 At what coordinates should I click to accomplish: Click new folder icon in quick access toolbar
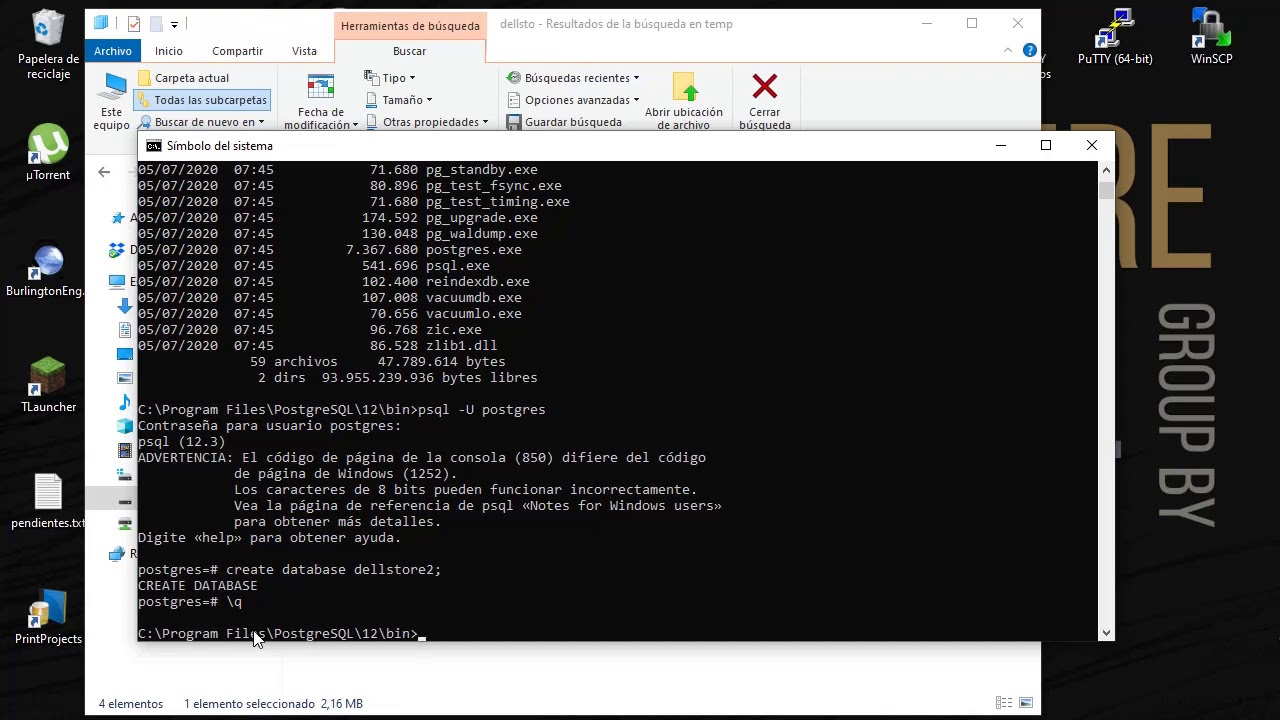pos(155,24)
